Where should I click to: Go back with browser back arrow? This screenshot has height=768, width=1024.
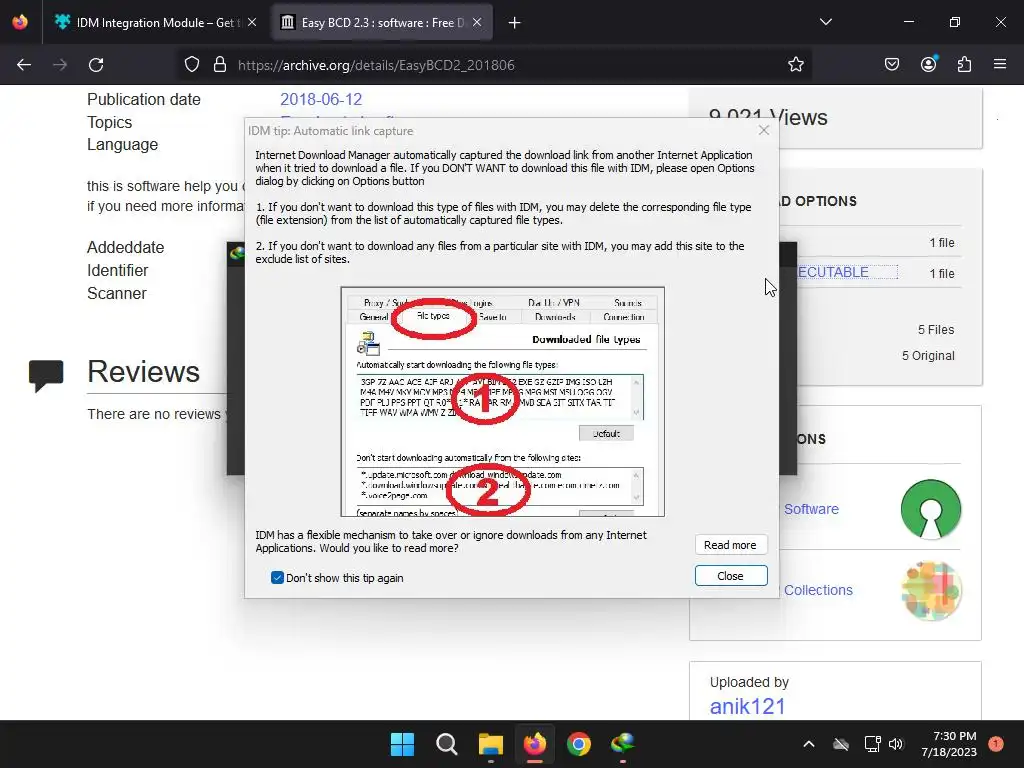[x=24, y=65]
